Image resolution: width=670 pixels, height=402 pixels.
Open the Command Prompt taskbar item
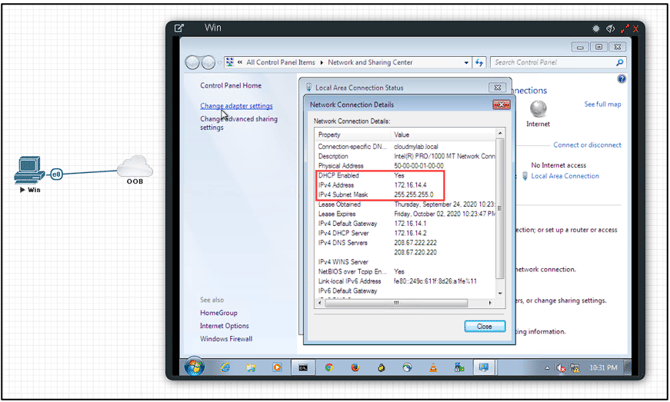pyautogui.click(x=303, y=367)
